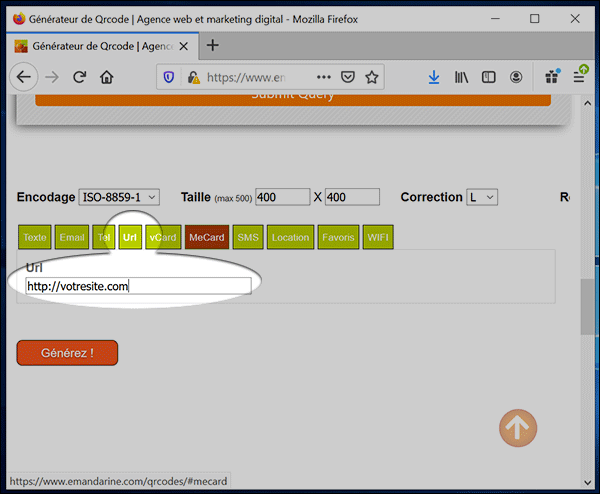Bookmark this page with the star icon
The image size is (600, 494).
pos(372,77)
